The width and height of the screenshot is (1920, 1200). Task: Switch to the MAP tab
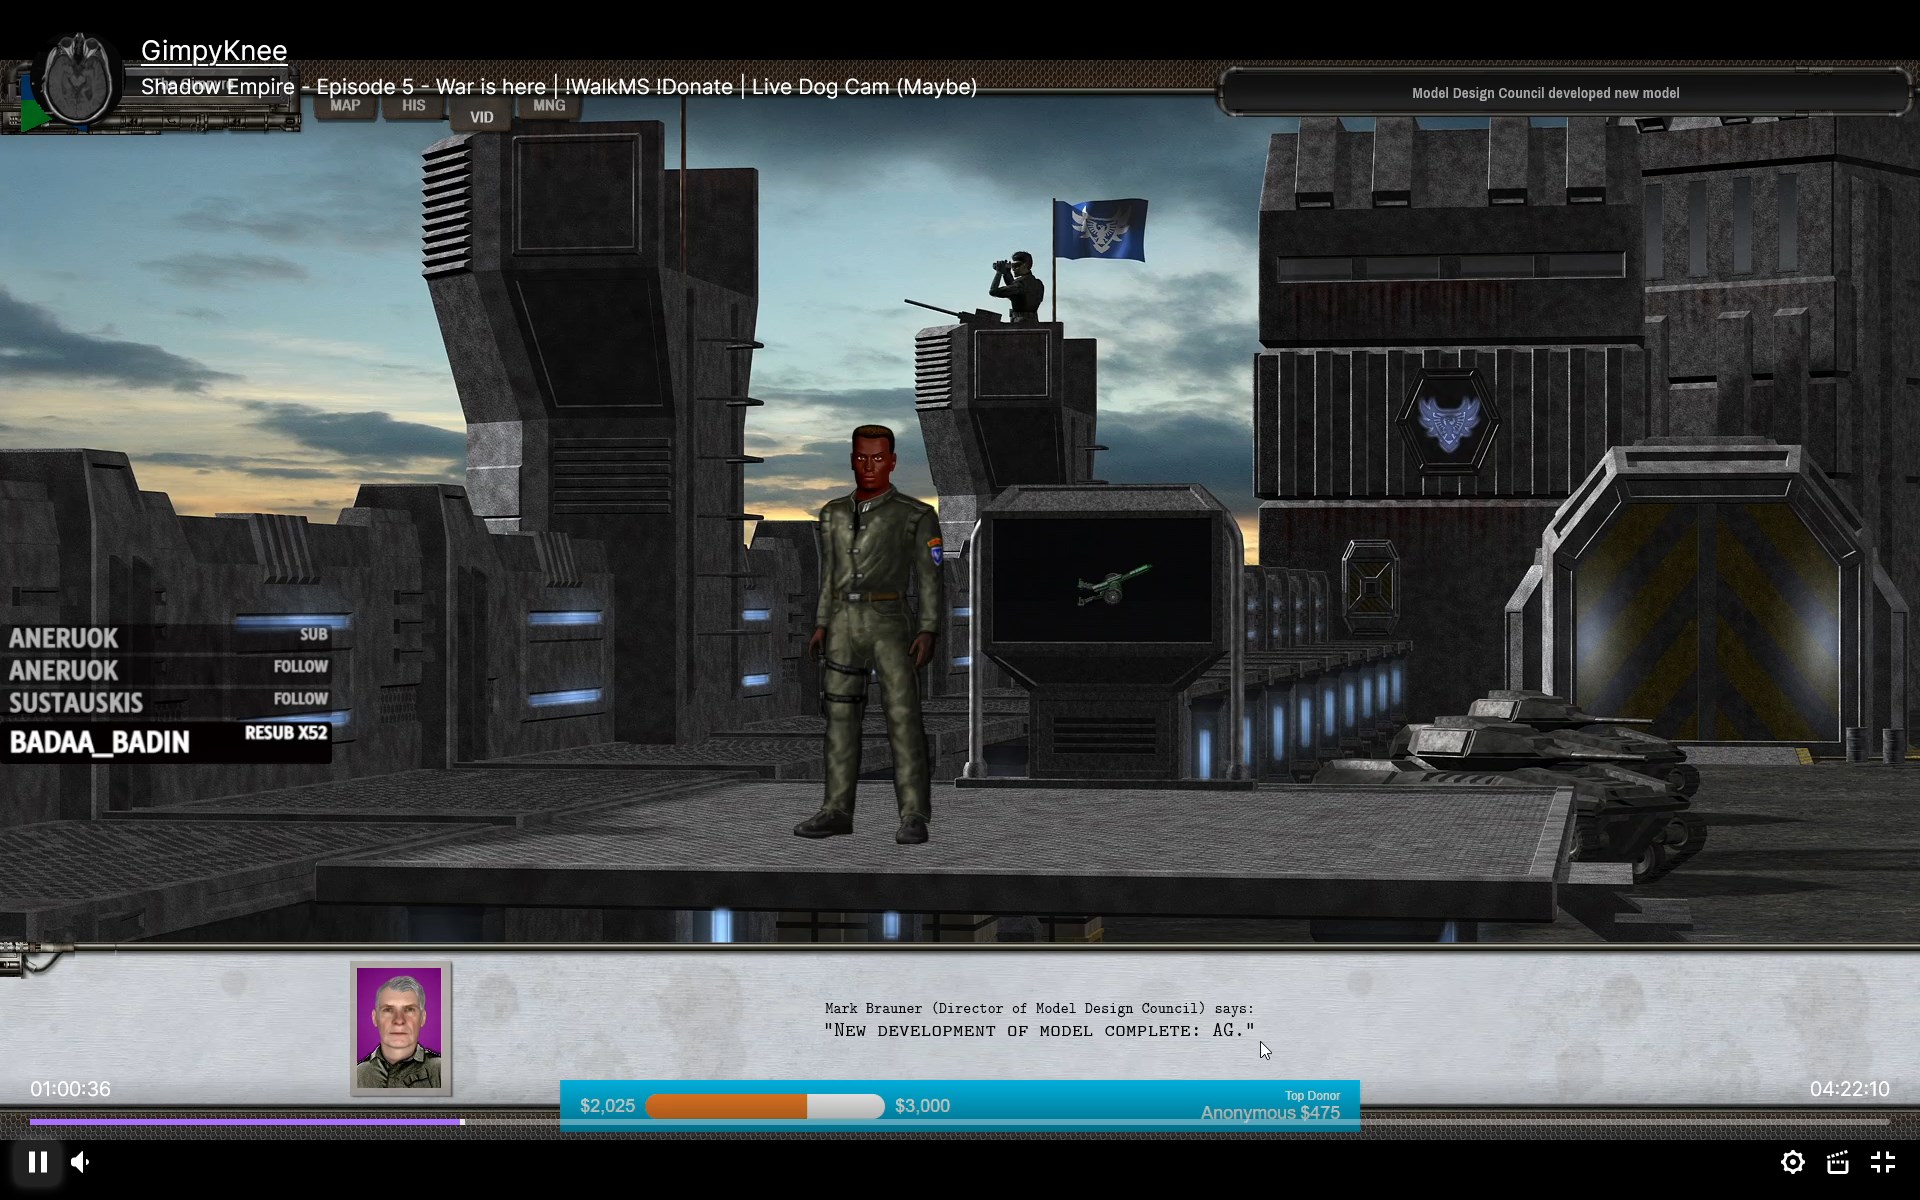coord(345,106)
